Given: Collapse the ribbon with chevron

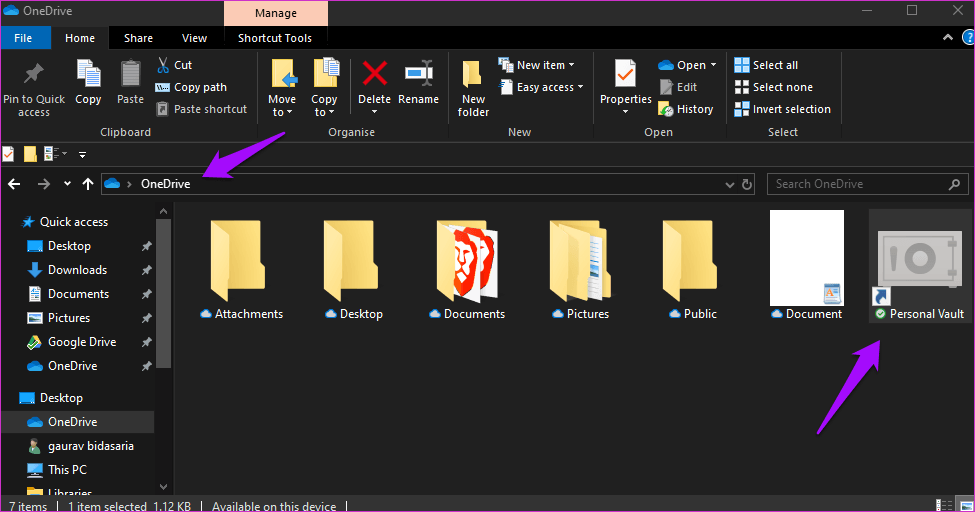Looking at the screenshot, I should click(948, 37).
